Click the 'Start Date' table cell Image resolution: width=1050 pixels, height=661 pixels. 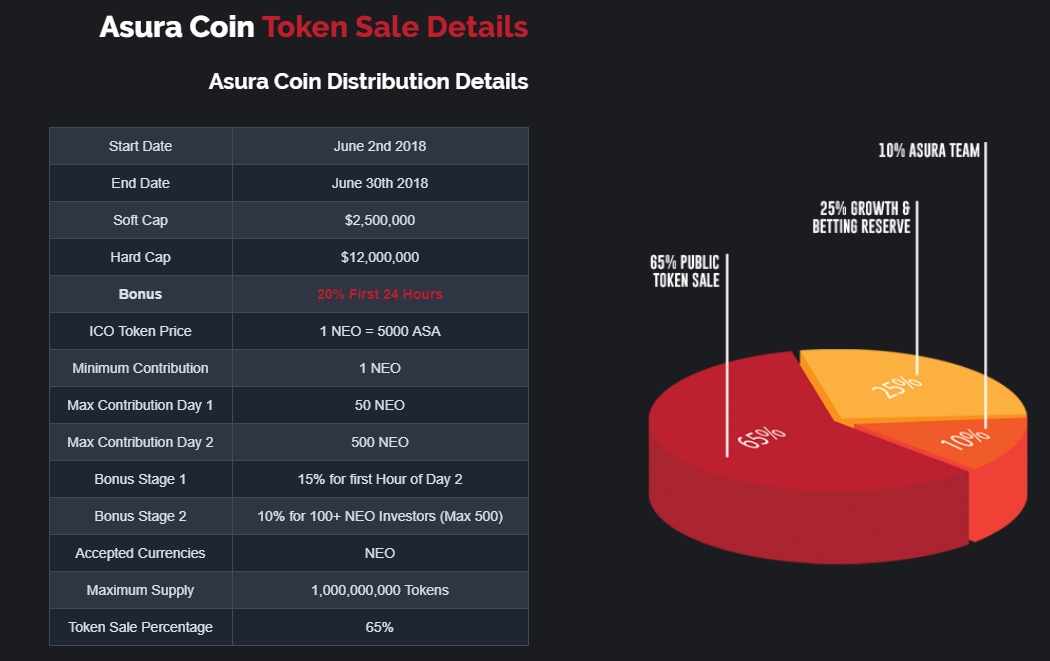coord(140,146)
